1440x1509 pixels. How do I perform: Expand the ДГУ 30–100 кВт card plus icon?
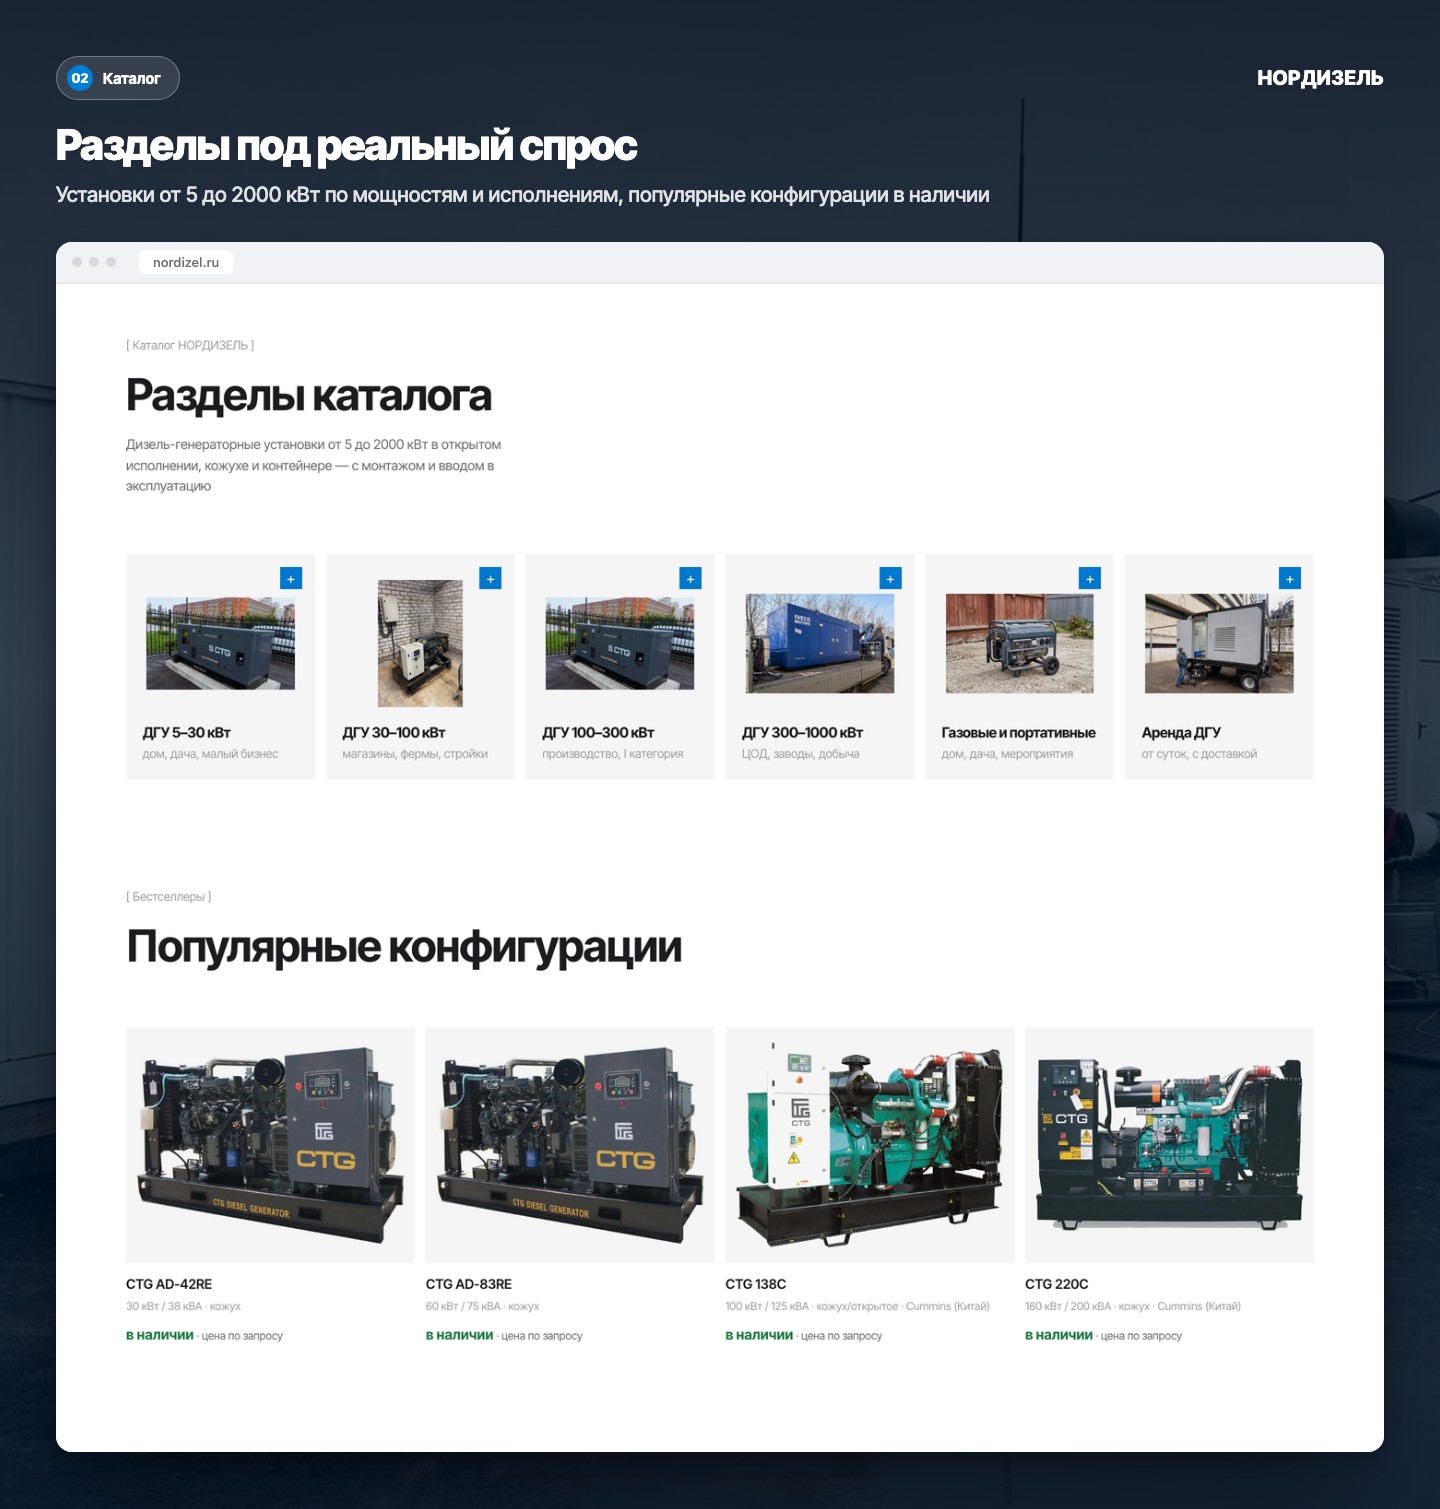(x=490, y=578)
